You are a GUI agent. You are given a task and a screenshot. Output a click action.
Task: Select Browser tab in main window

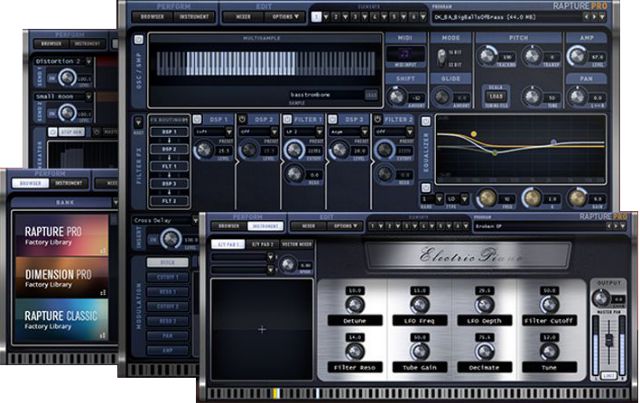(152, 17)
